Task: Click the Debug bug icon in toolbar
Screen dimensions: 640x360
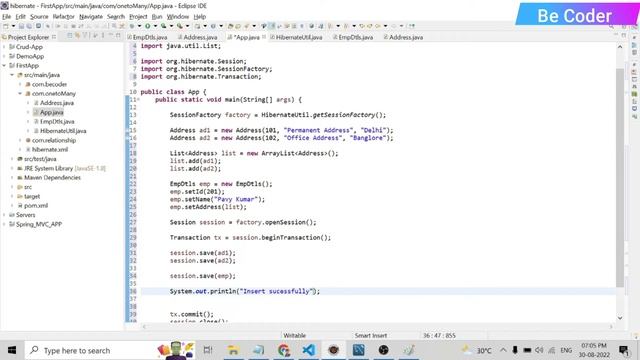Action: (x=132, y=26)
